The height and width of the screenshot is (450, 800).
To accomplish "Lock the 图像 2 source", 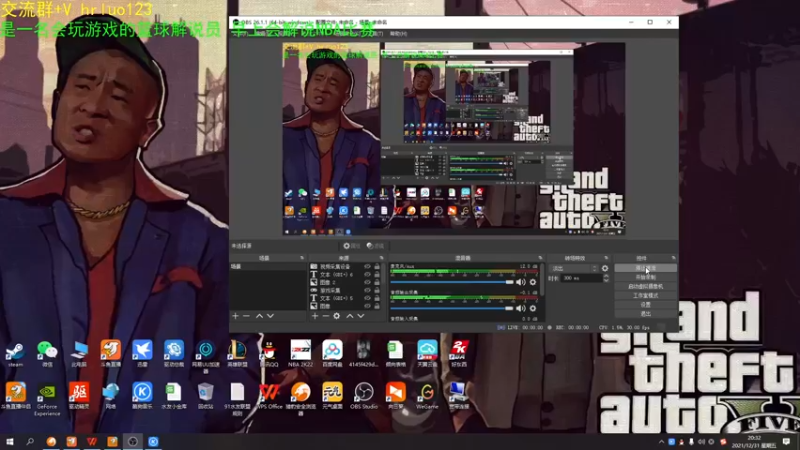I will [x=377, y=282].
